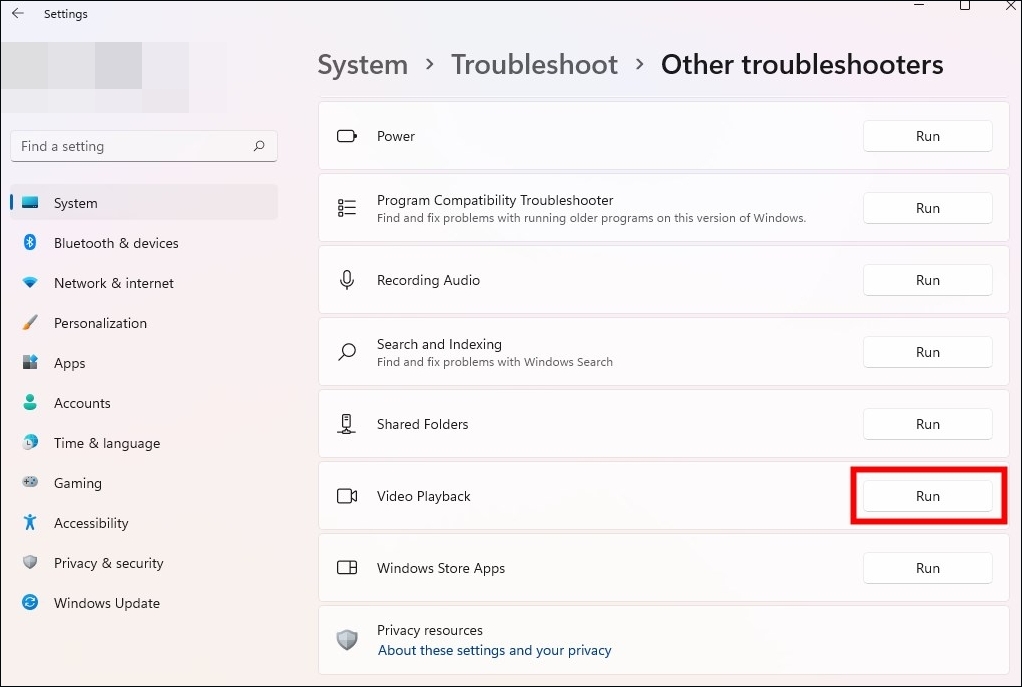Image resolution: width=1022 pixels, height=687 pixels.
Task: Select the Privacy & security shield icon
Action: [30, 563]
